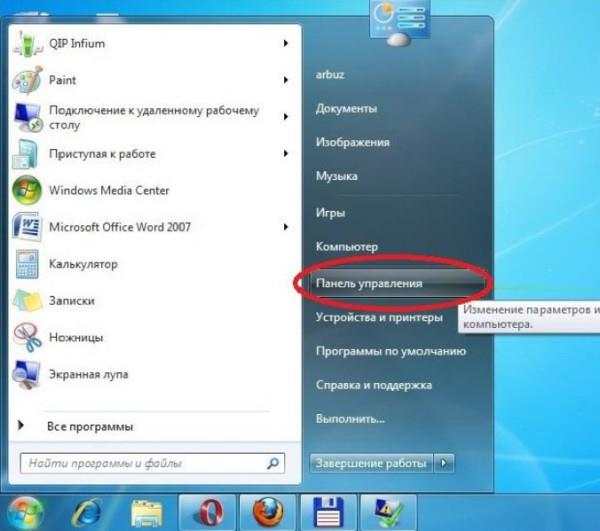This screenshot has height=531, width=600.
Task: Click the Remote Desktop Connection icon
Action: (28, 117)
